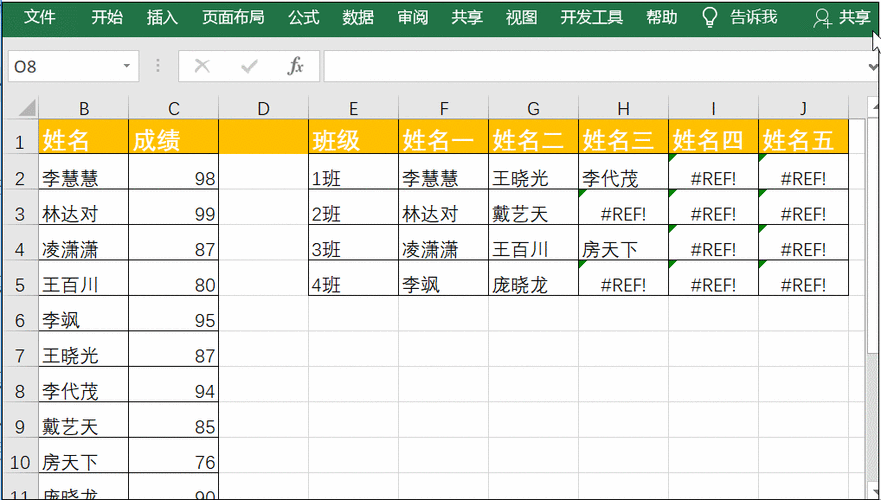The width and height of the screenshot is (881, 500).
Task: Open the 开发工具 ribbon tab
Action: tap(592, 17)
